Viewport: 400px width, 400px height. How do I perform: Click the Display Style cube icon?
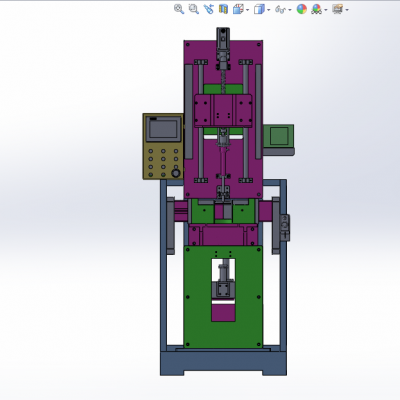point(259,9)
